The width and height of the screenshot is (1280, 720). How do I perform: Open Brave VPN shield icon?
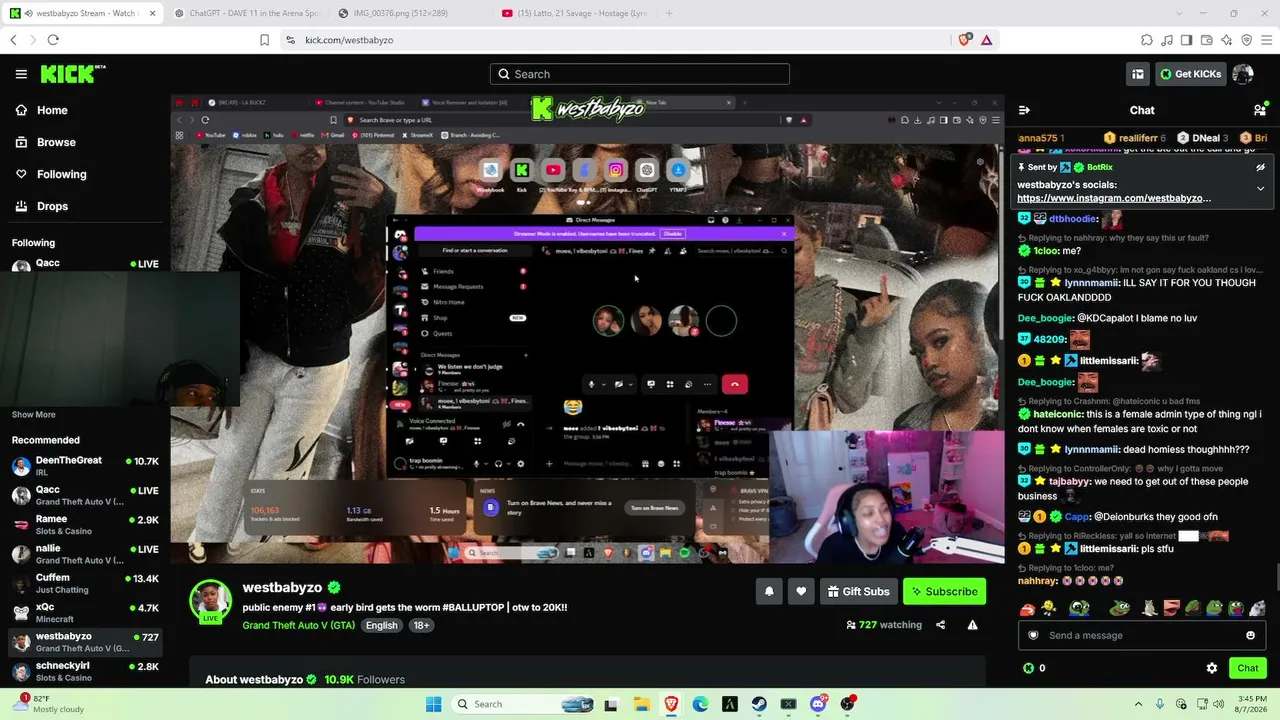1247,40
